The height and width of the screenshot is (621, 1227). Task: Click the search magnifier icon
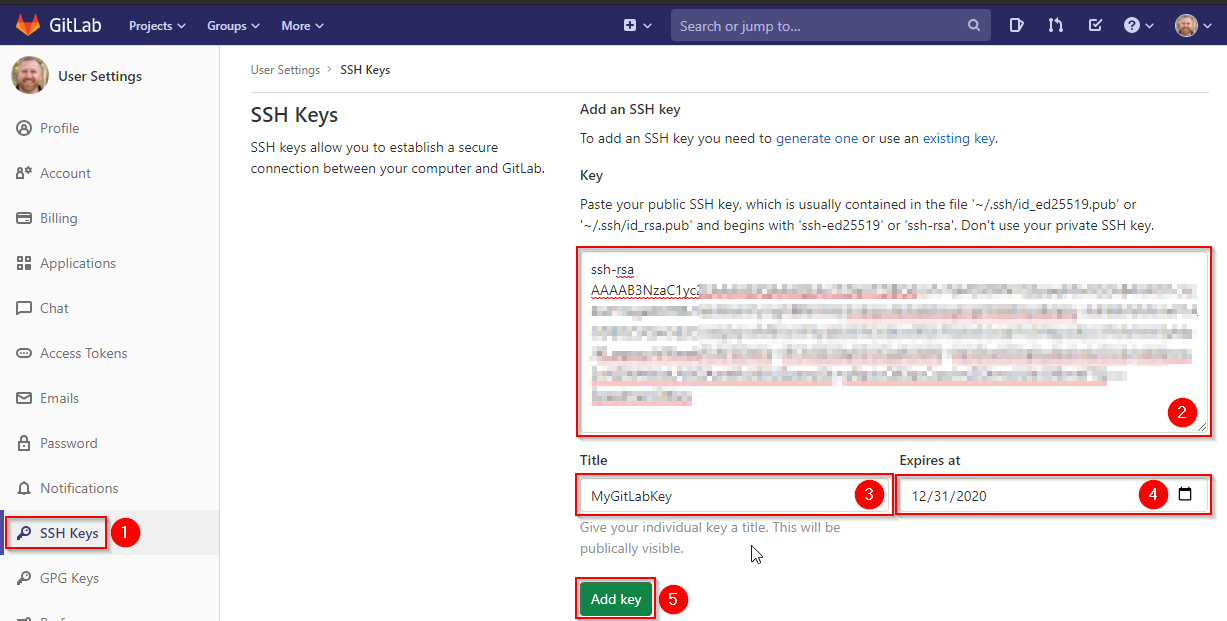(974, 26)
